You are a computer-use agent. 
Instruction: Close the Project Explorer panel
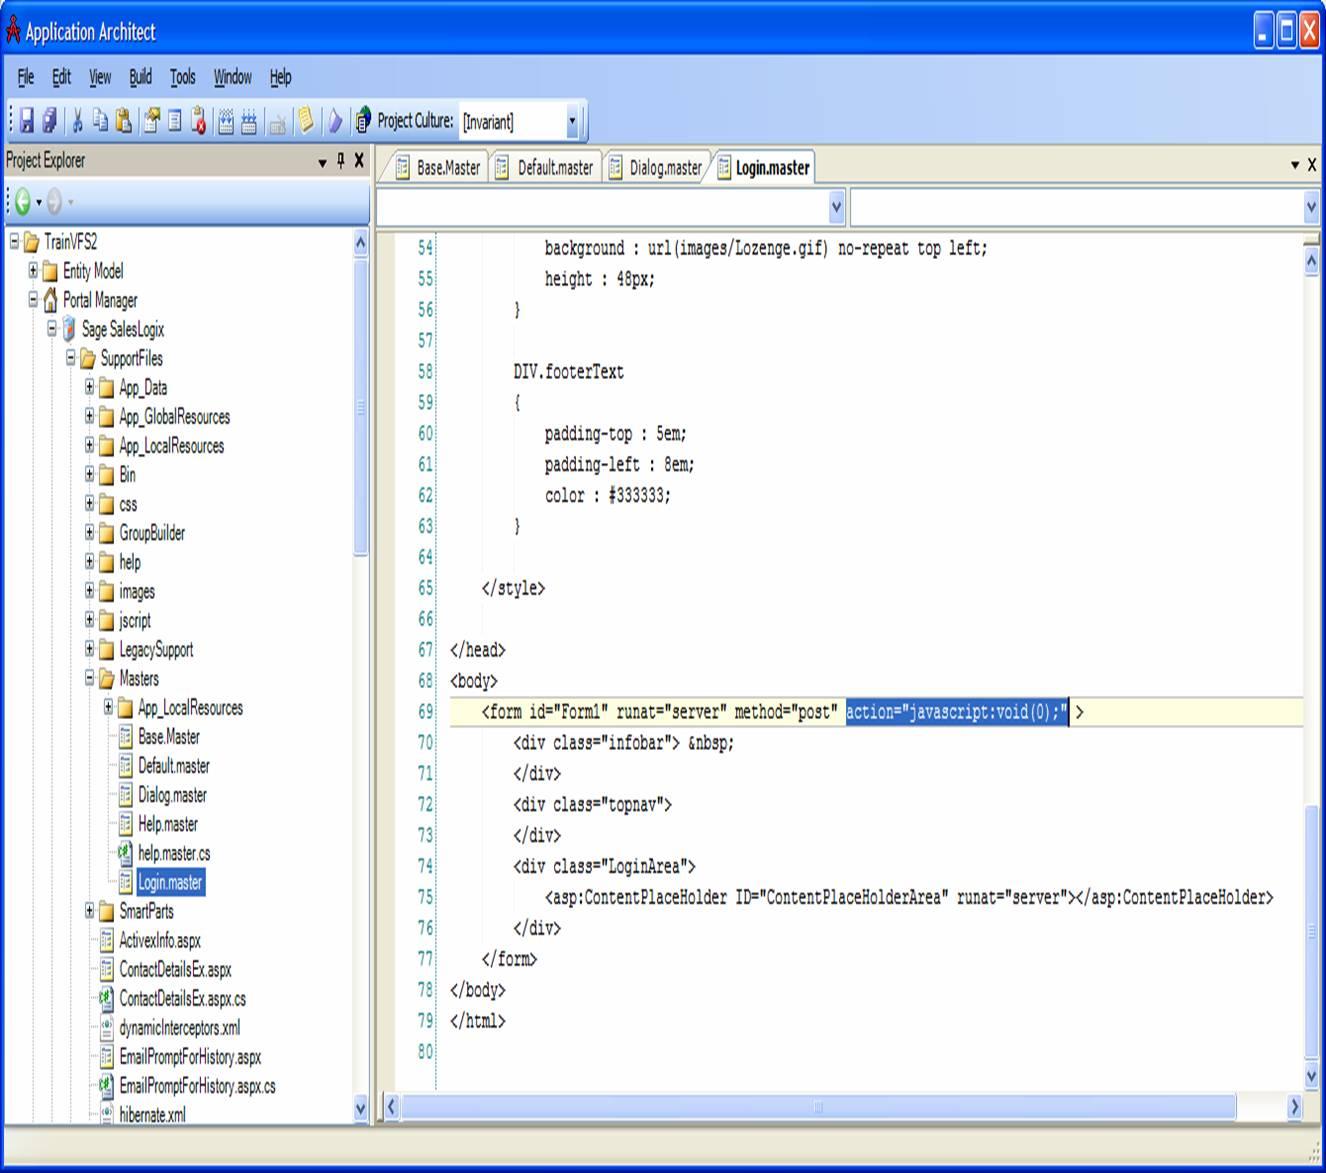coord(359,160)
